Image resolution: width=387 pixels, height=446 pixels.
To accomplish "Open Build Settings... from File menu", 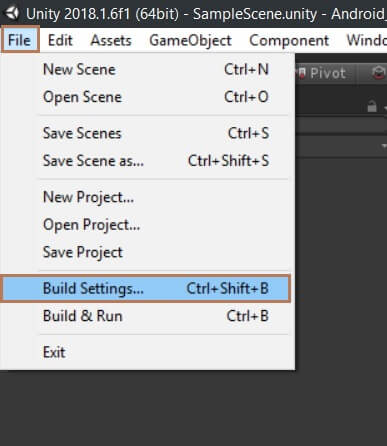I will coord(146,288).
